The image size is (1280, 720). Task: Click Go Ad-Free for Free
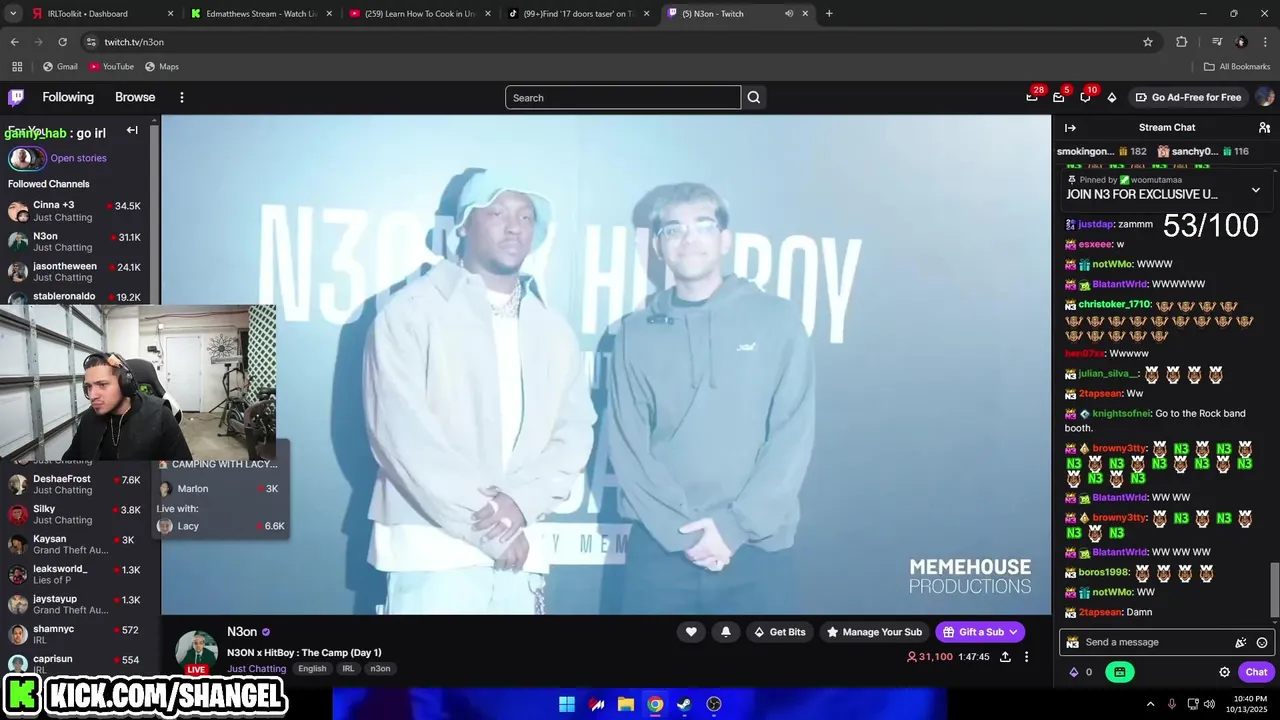[1188, 97]
